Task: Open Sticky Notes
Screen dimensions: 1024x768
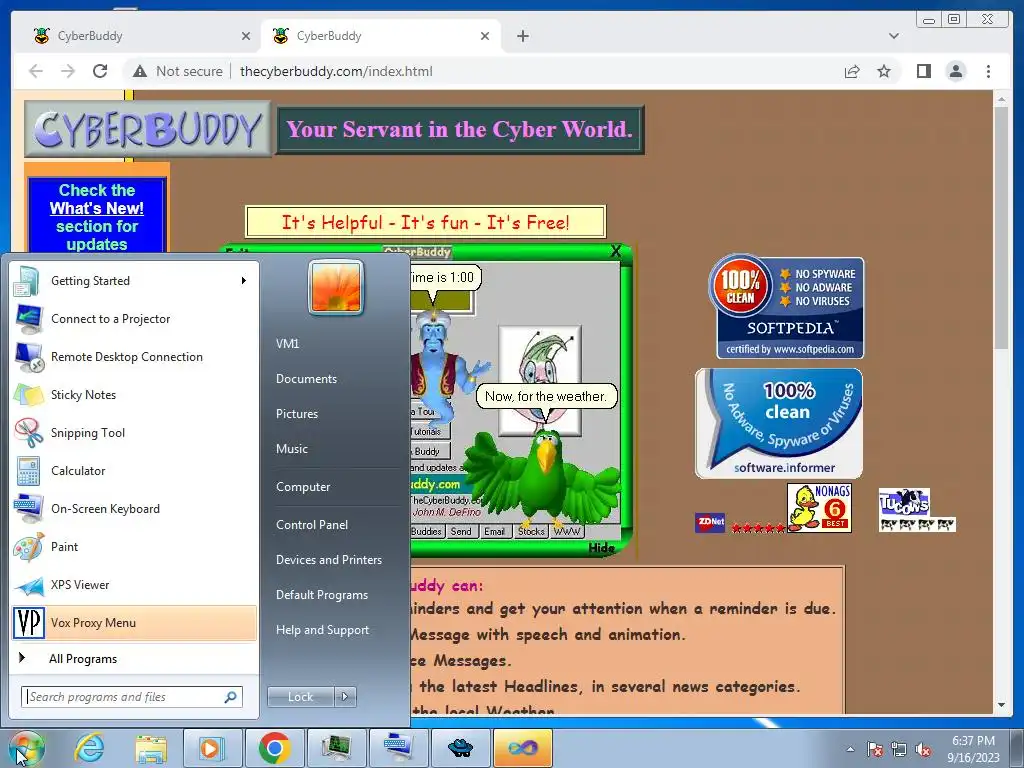Action: (x=135, y=394)
